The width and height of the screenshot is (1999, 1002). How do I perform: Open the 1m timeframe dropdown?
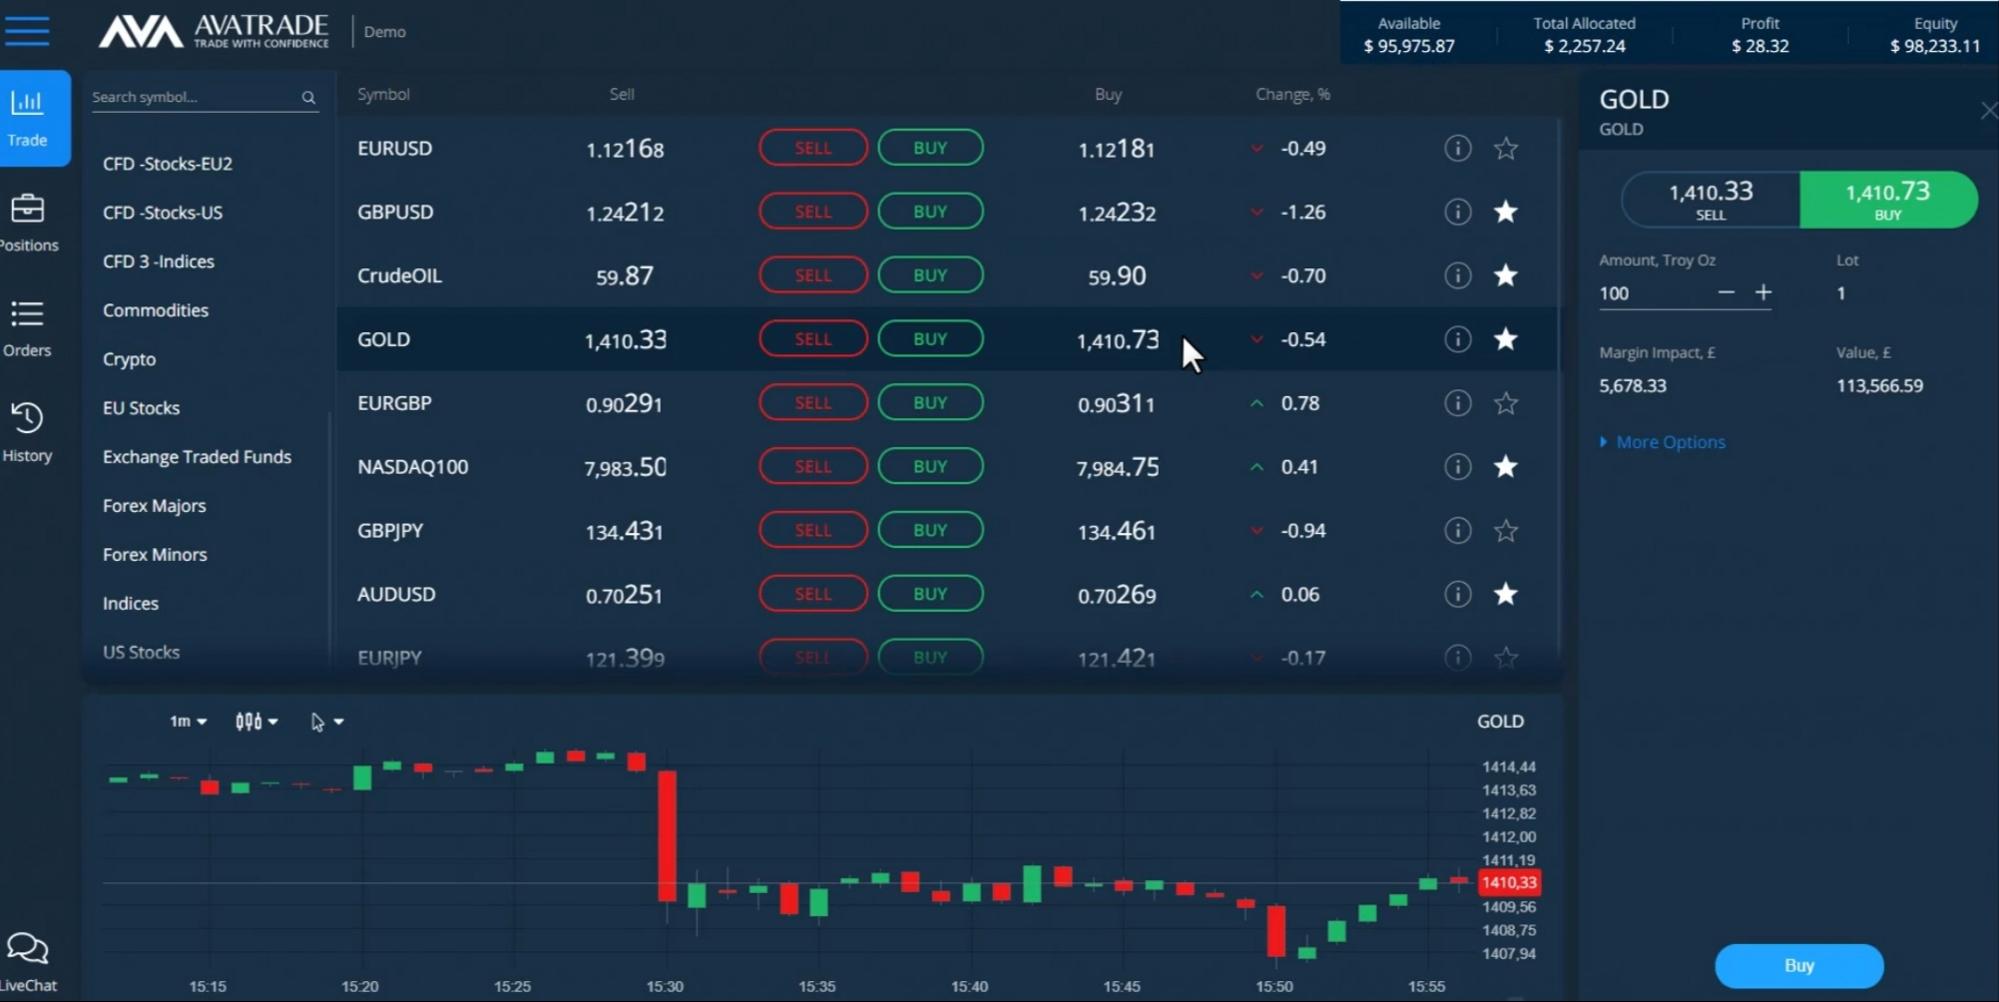(x=188, y=721)
